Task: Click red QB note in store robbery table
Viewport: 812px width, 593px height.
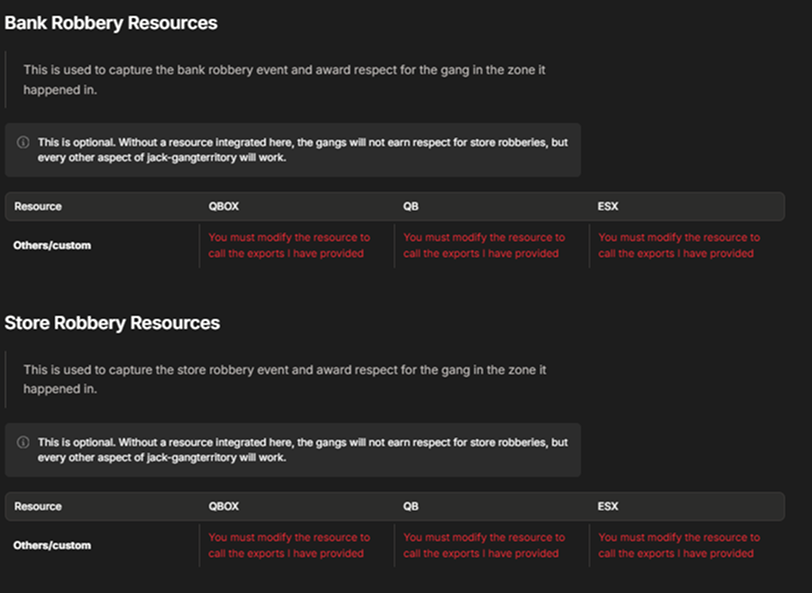Action: tap(484, 545)
